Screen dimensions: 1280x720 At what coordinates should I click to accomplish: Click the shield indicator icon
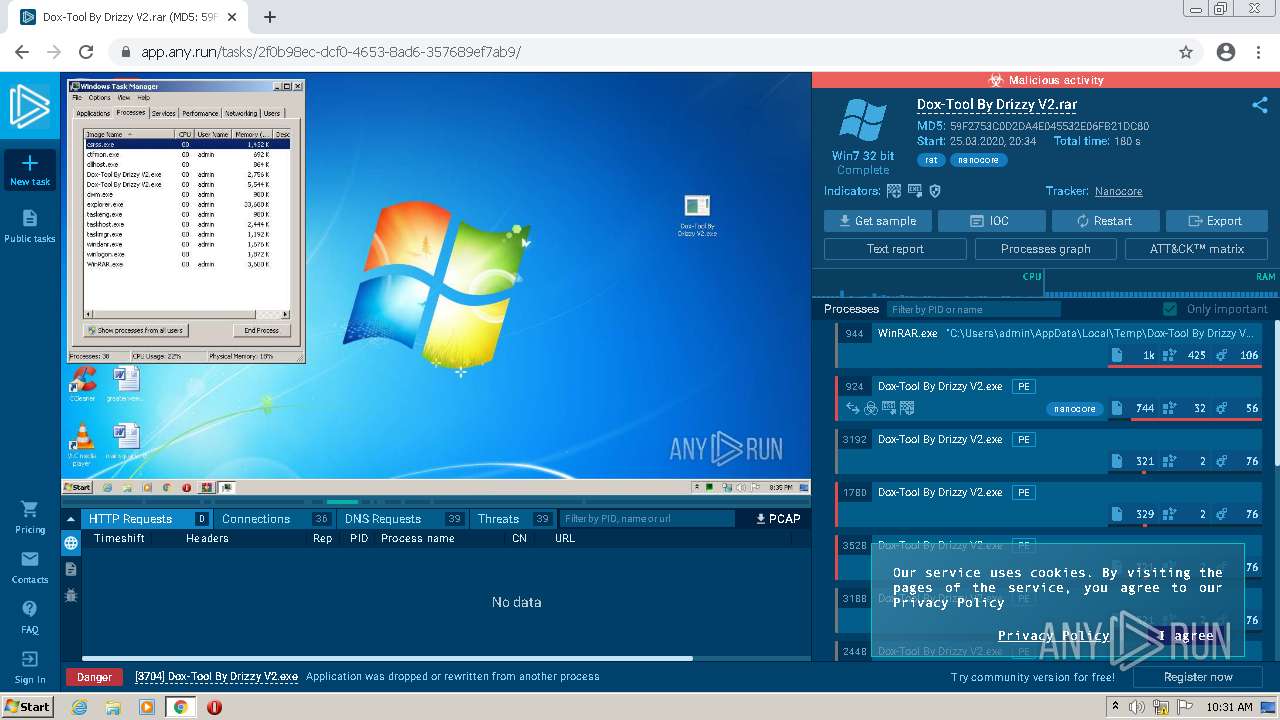pos(935,191)
